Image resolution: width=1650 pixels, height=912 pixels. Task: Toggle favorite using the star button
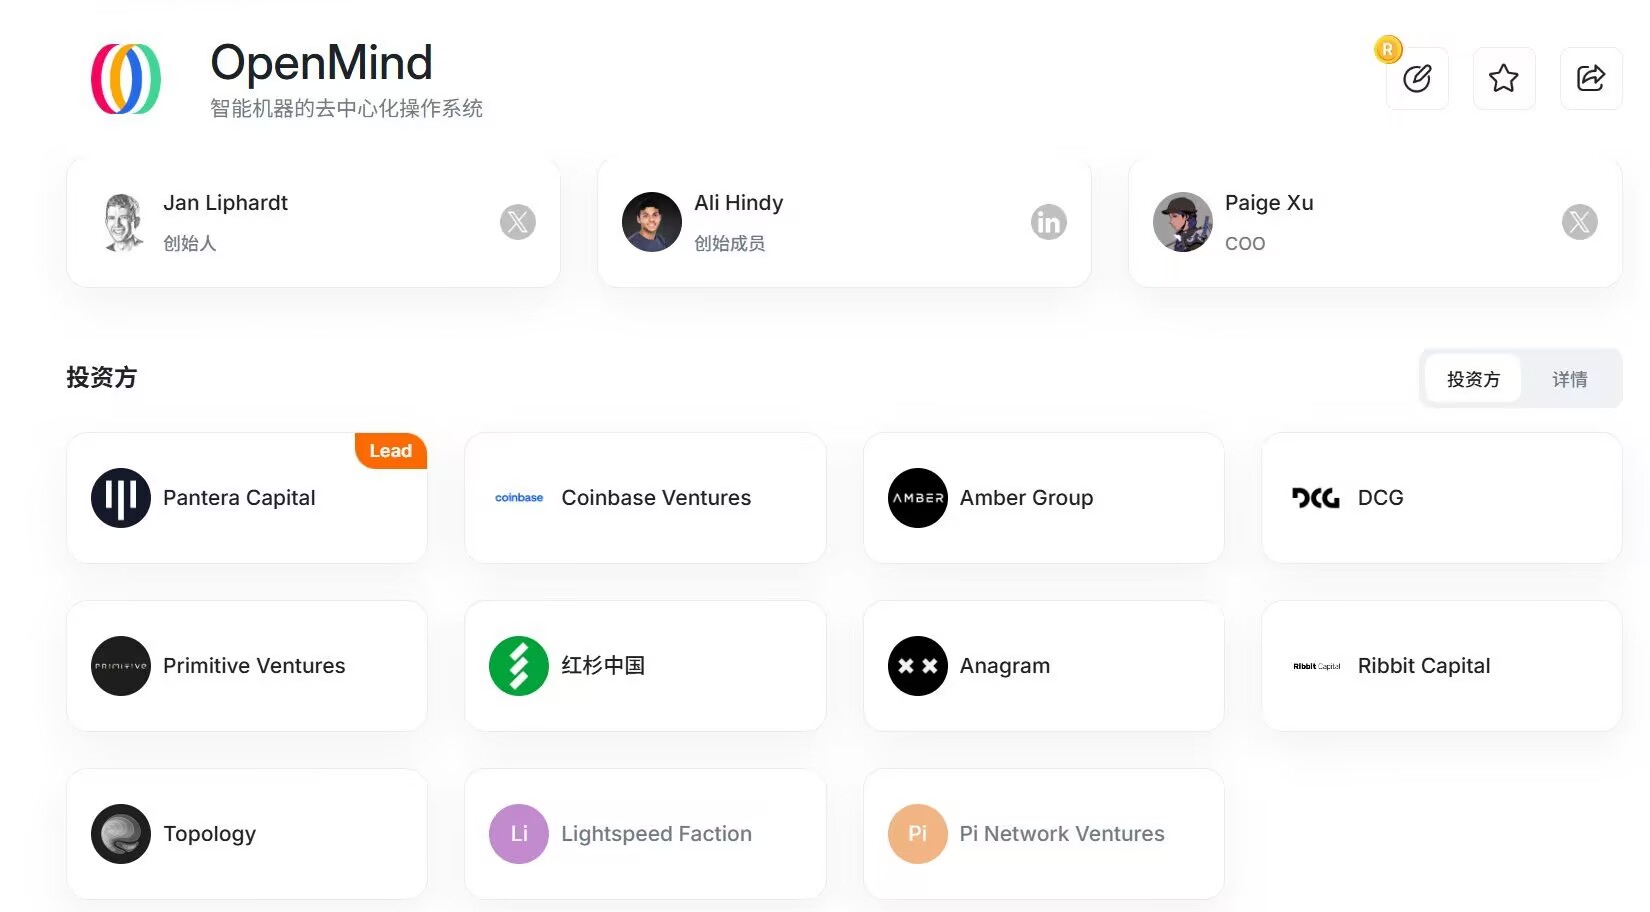[1504, 78]
